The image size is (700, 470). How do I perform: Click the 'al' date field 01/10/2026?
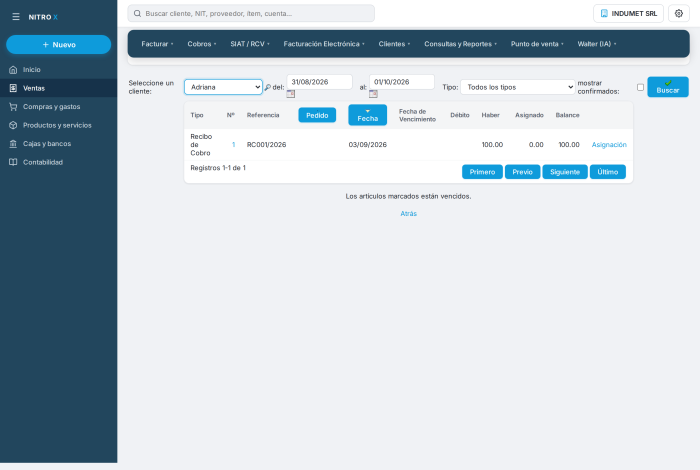(x=402, y=82)
